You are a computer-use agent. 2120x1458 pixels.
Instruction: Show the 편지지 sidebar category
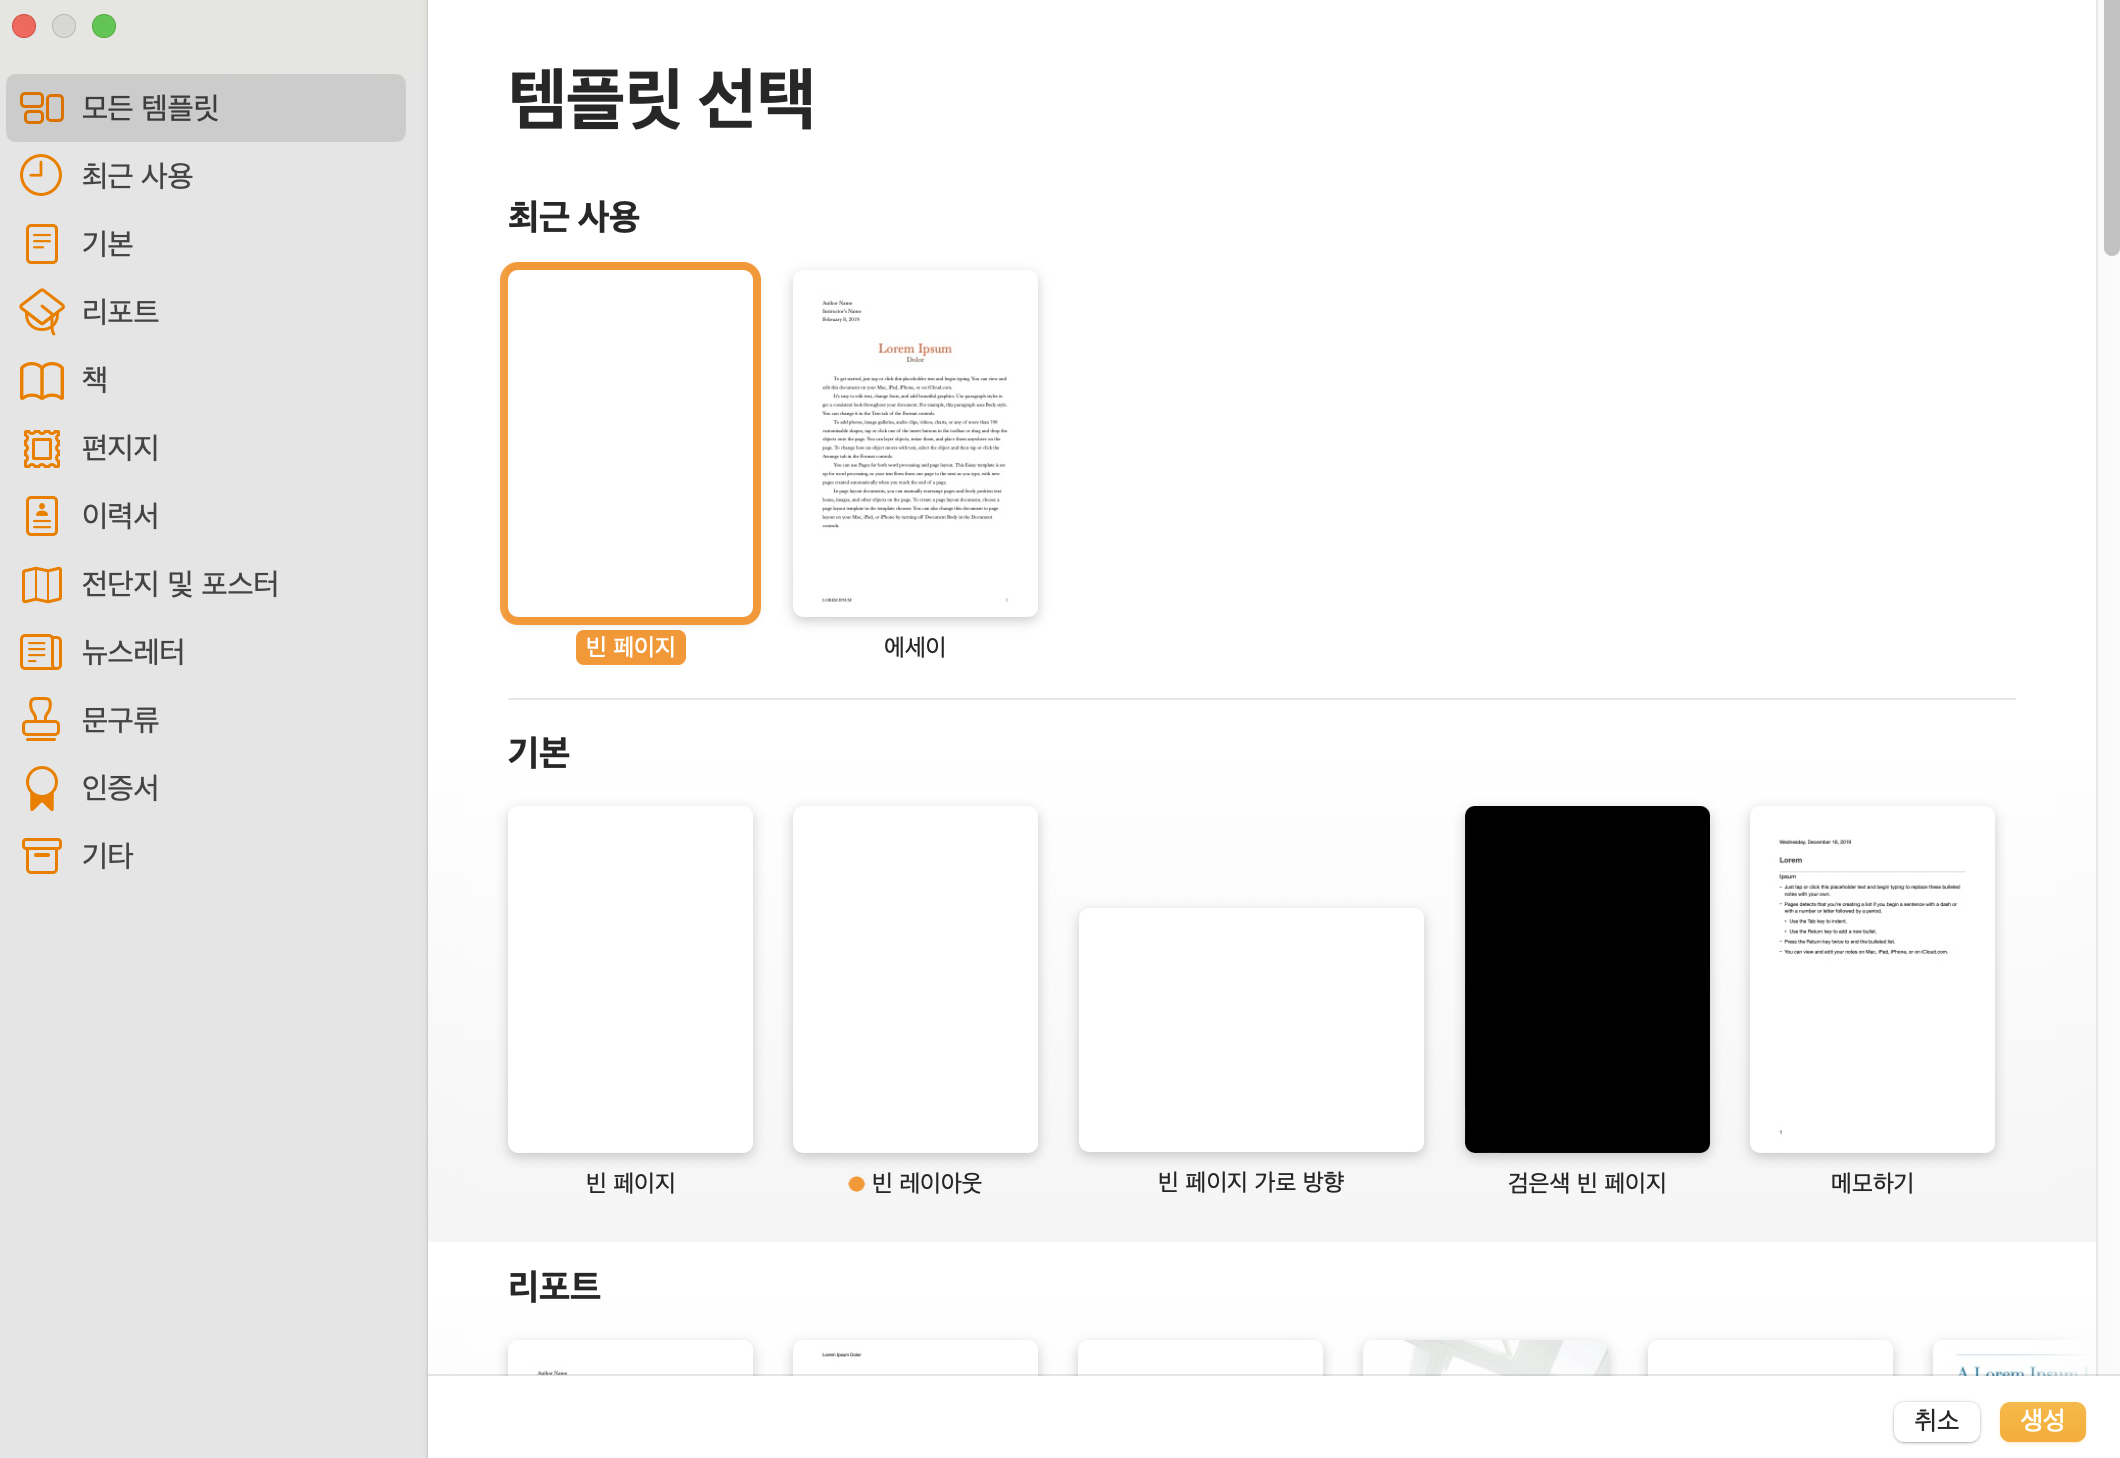click(206, 447)
